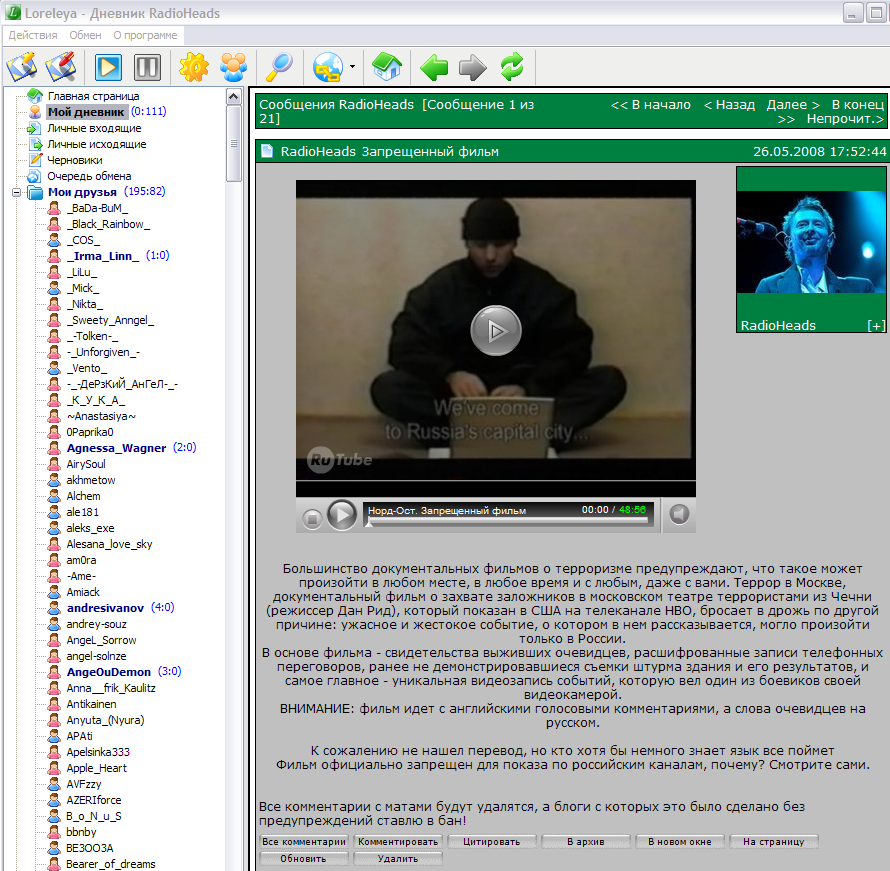The width and height of the screenshot is (890, 871).
Task: Select friend Alesana_love_sky
Action: 110,544
